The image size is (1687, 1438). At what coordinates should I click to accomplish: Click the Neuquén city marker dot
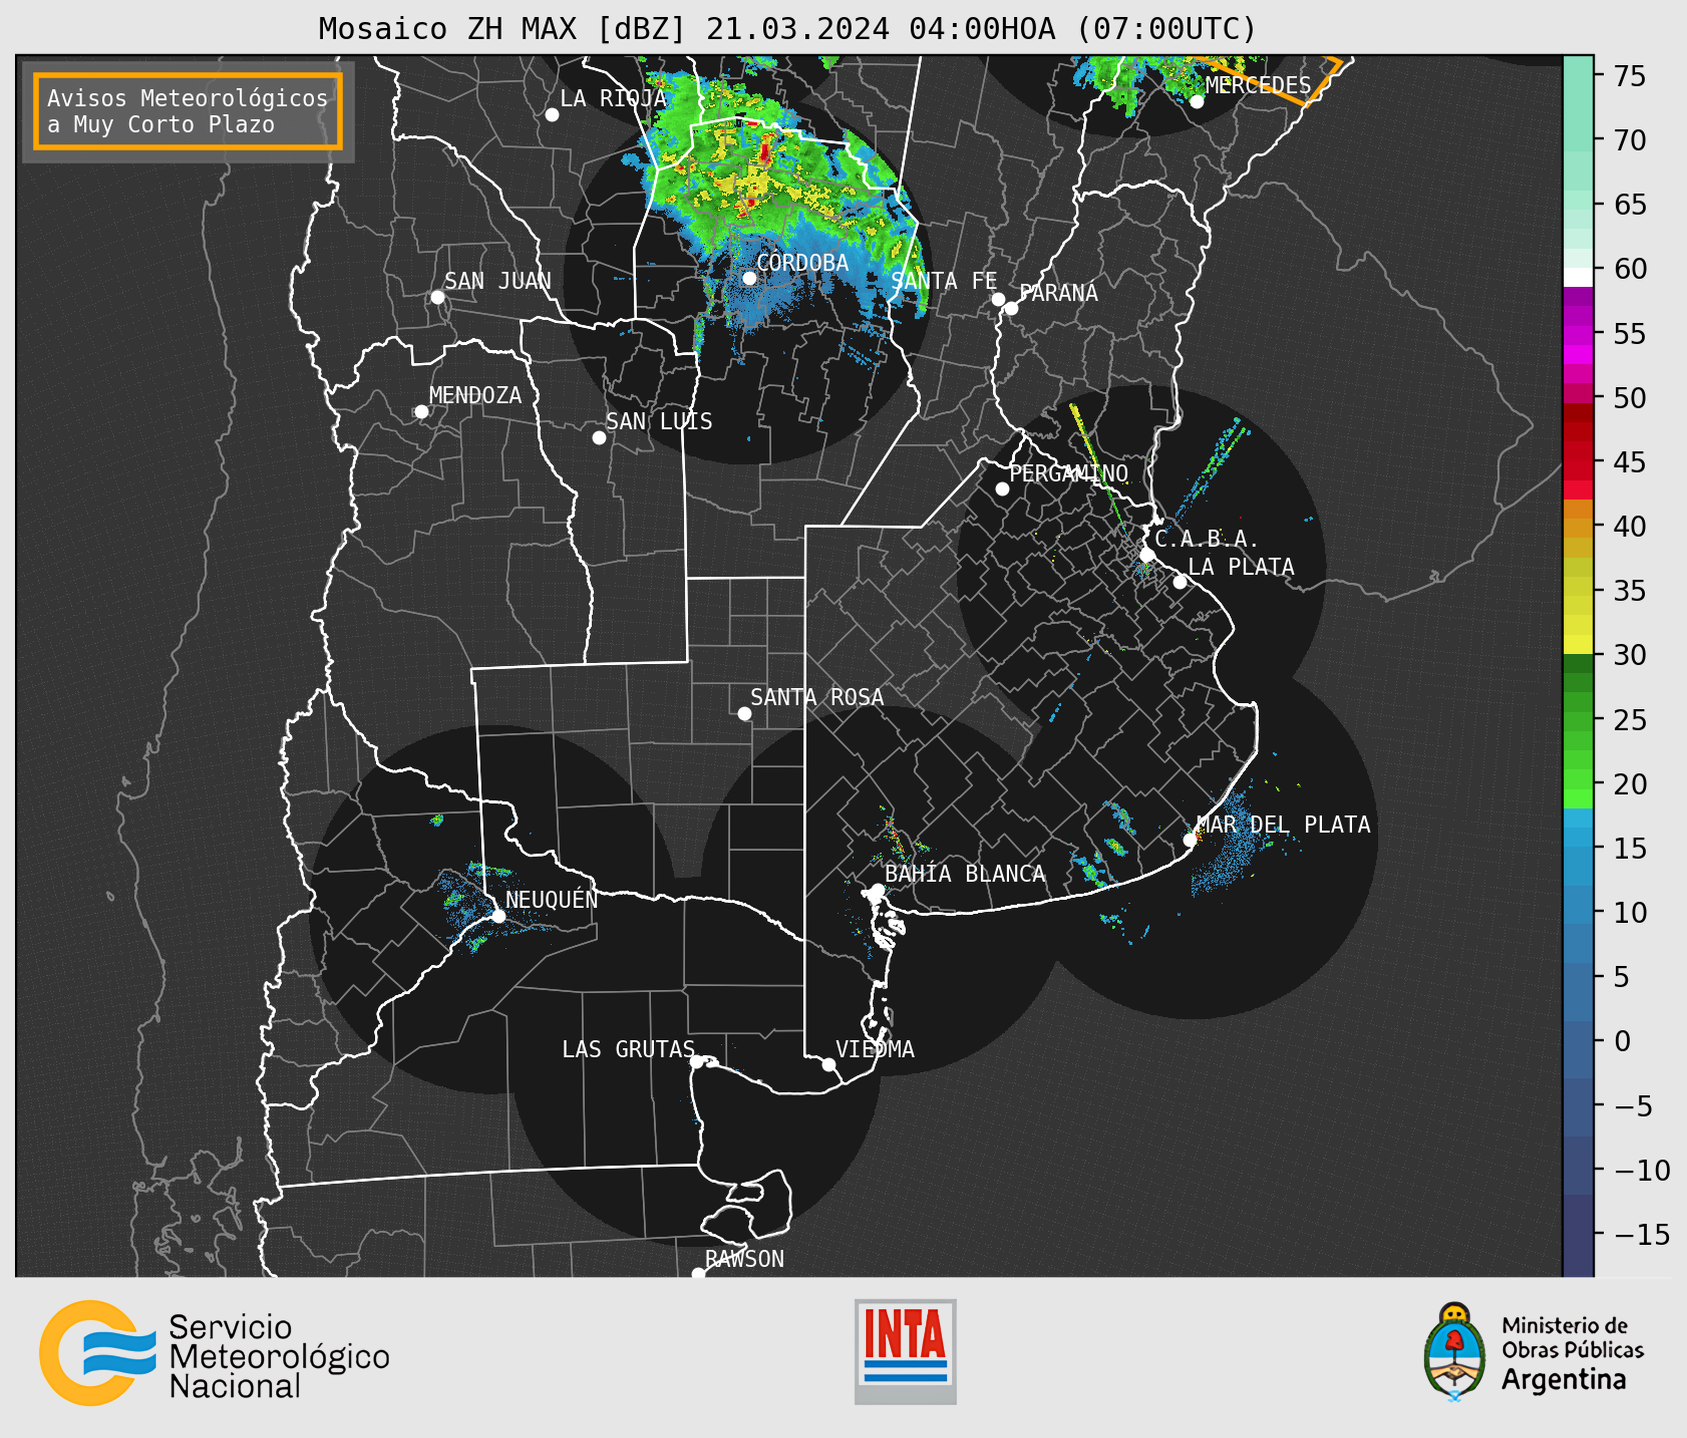coord(498,916)
